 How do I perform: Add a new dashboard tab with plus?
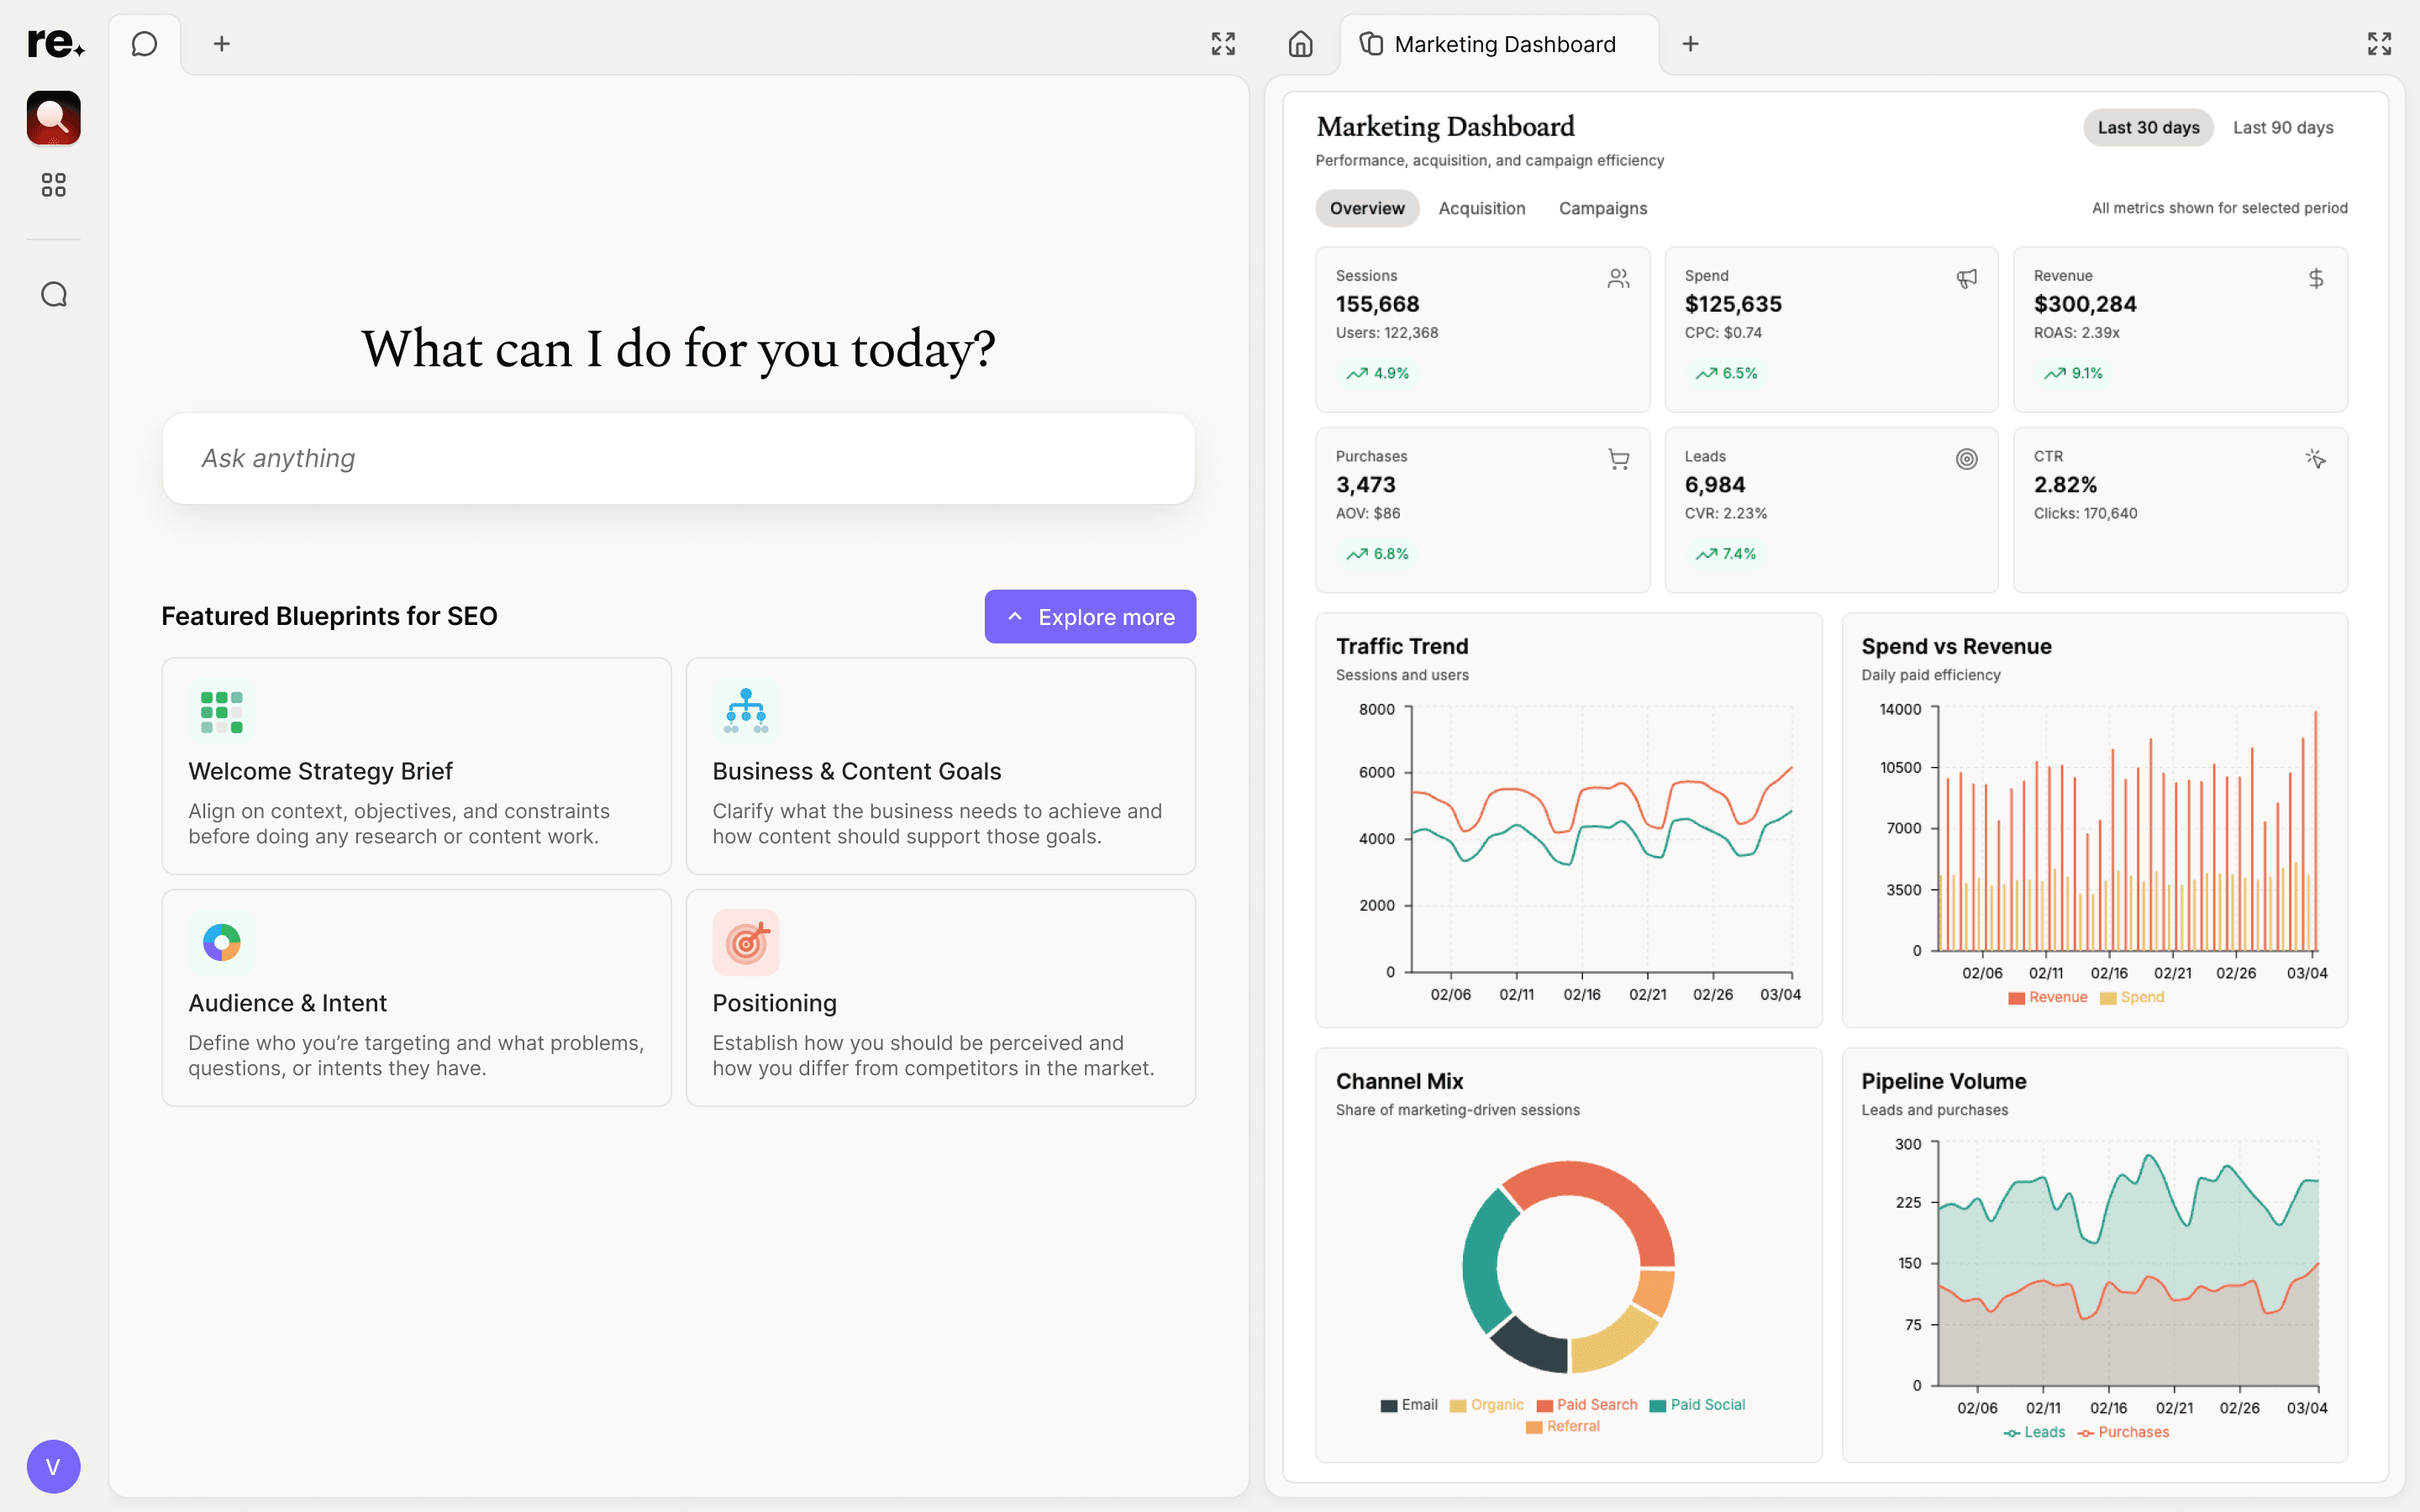[x=1690, y=44]
